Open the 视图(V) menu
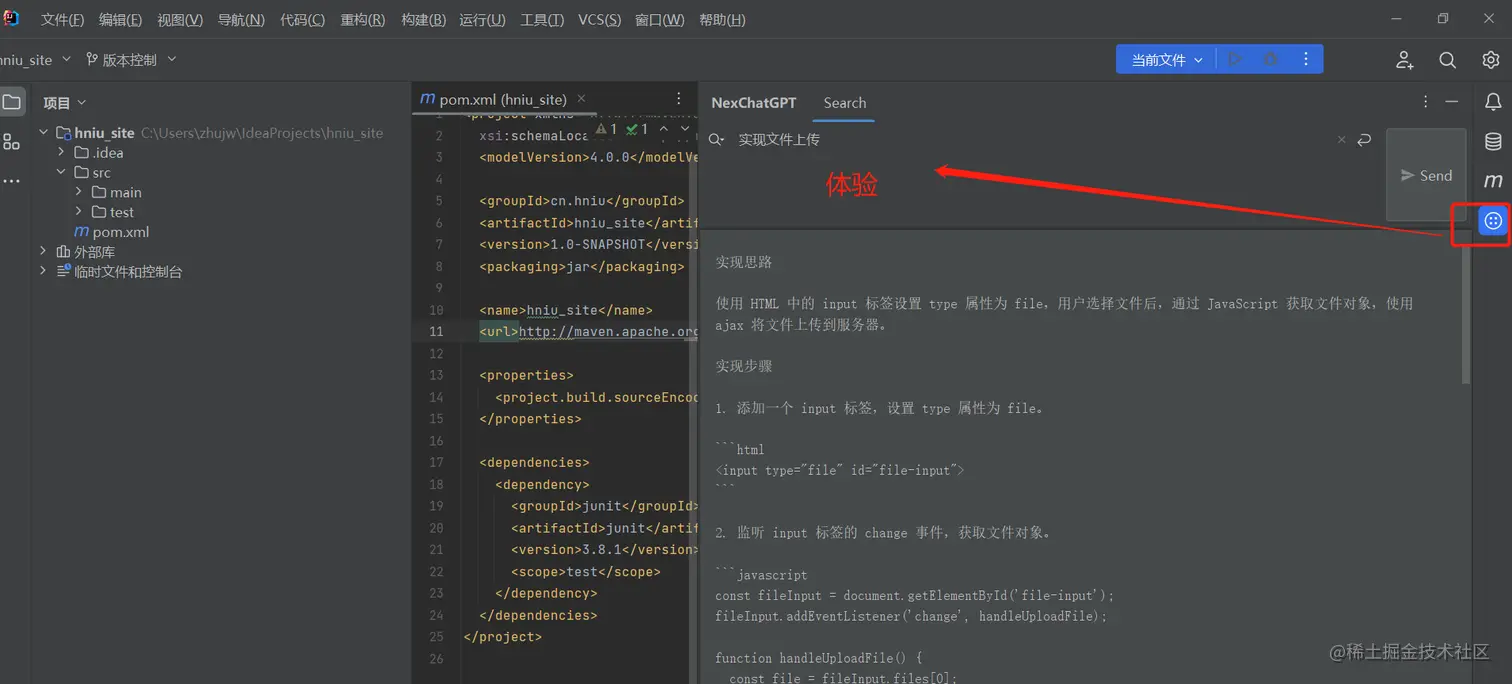 tap(179, 20)
